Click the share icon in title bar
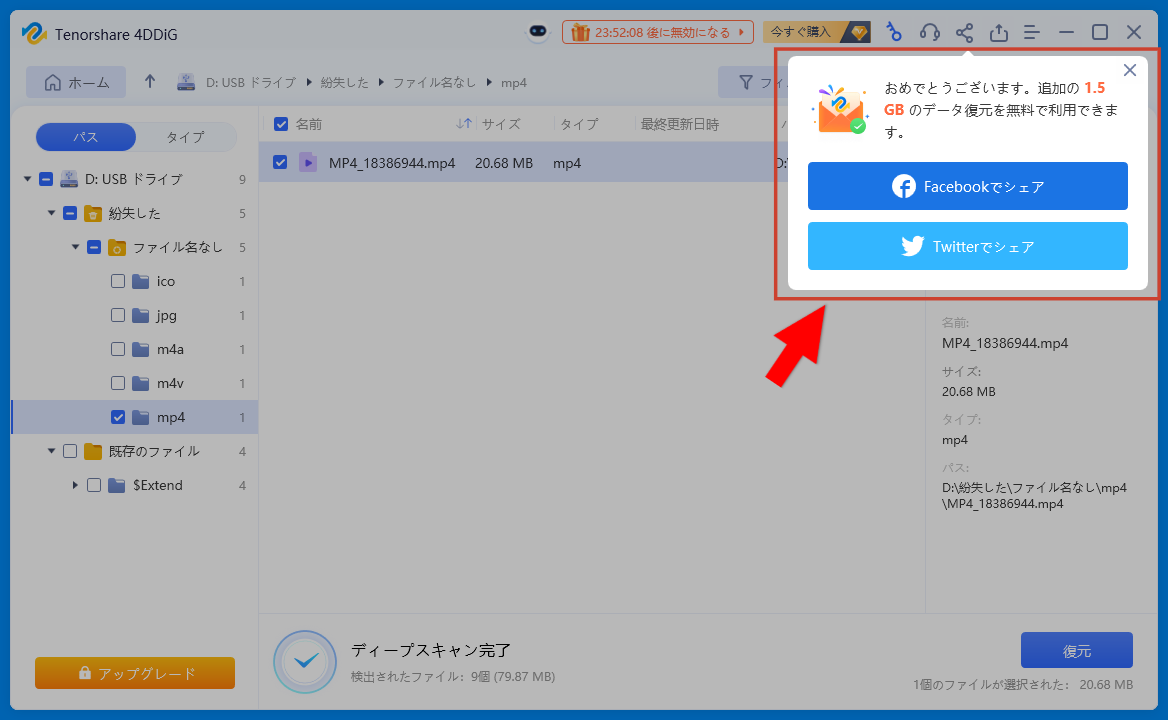This screenshot has width=1168, height=720. coord(964,32)
